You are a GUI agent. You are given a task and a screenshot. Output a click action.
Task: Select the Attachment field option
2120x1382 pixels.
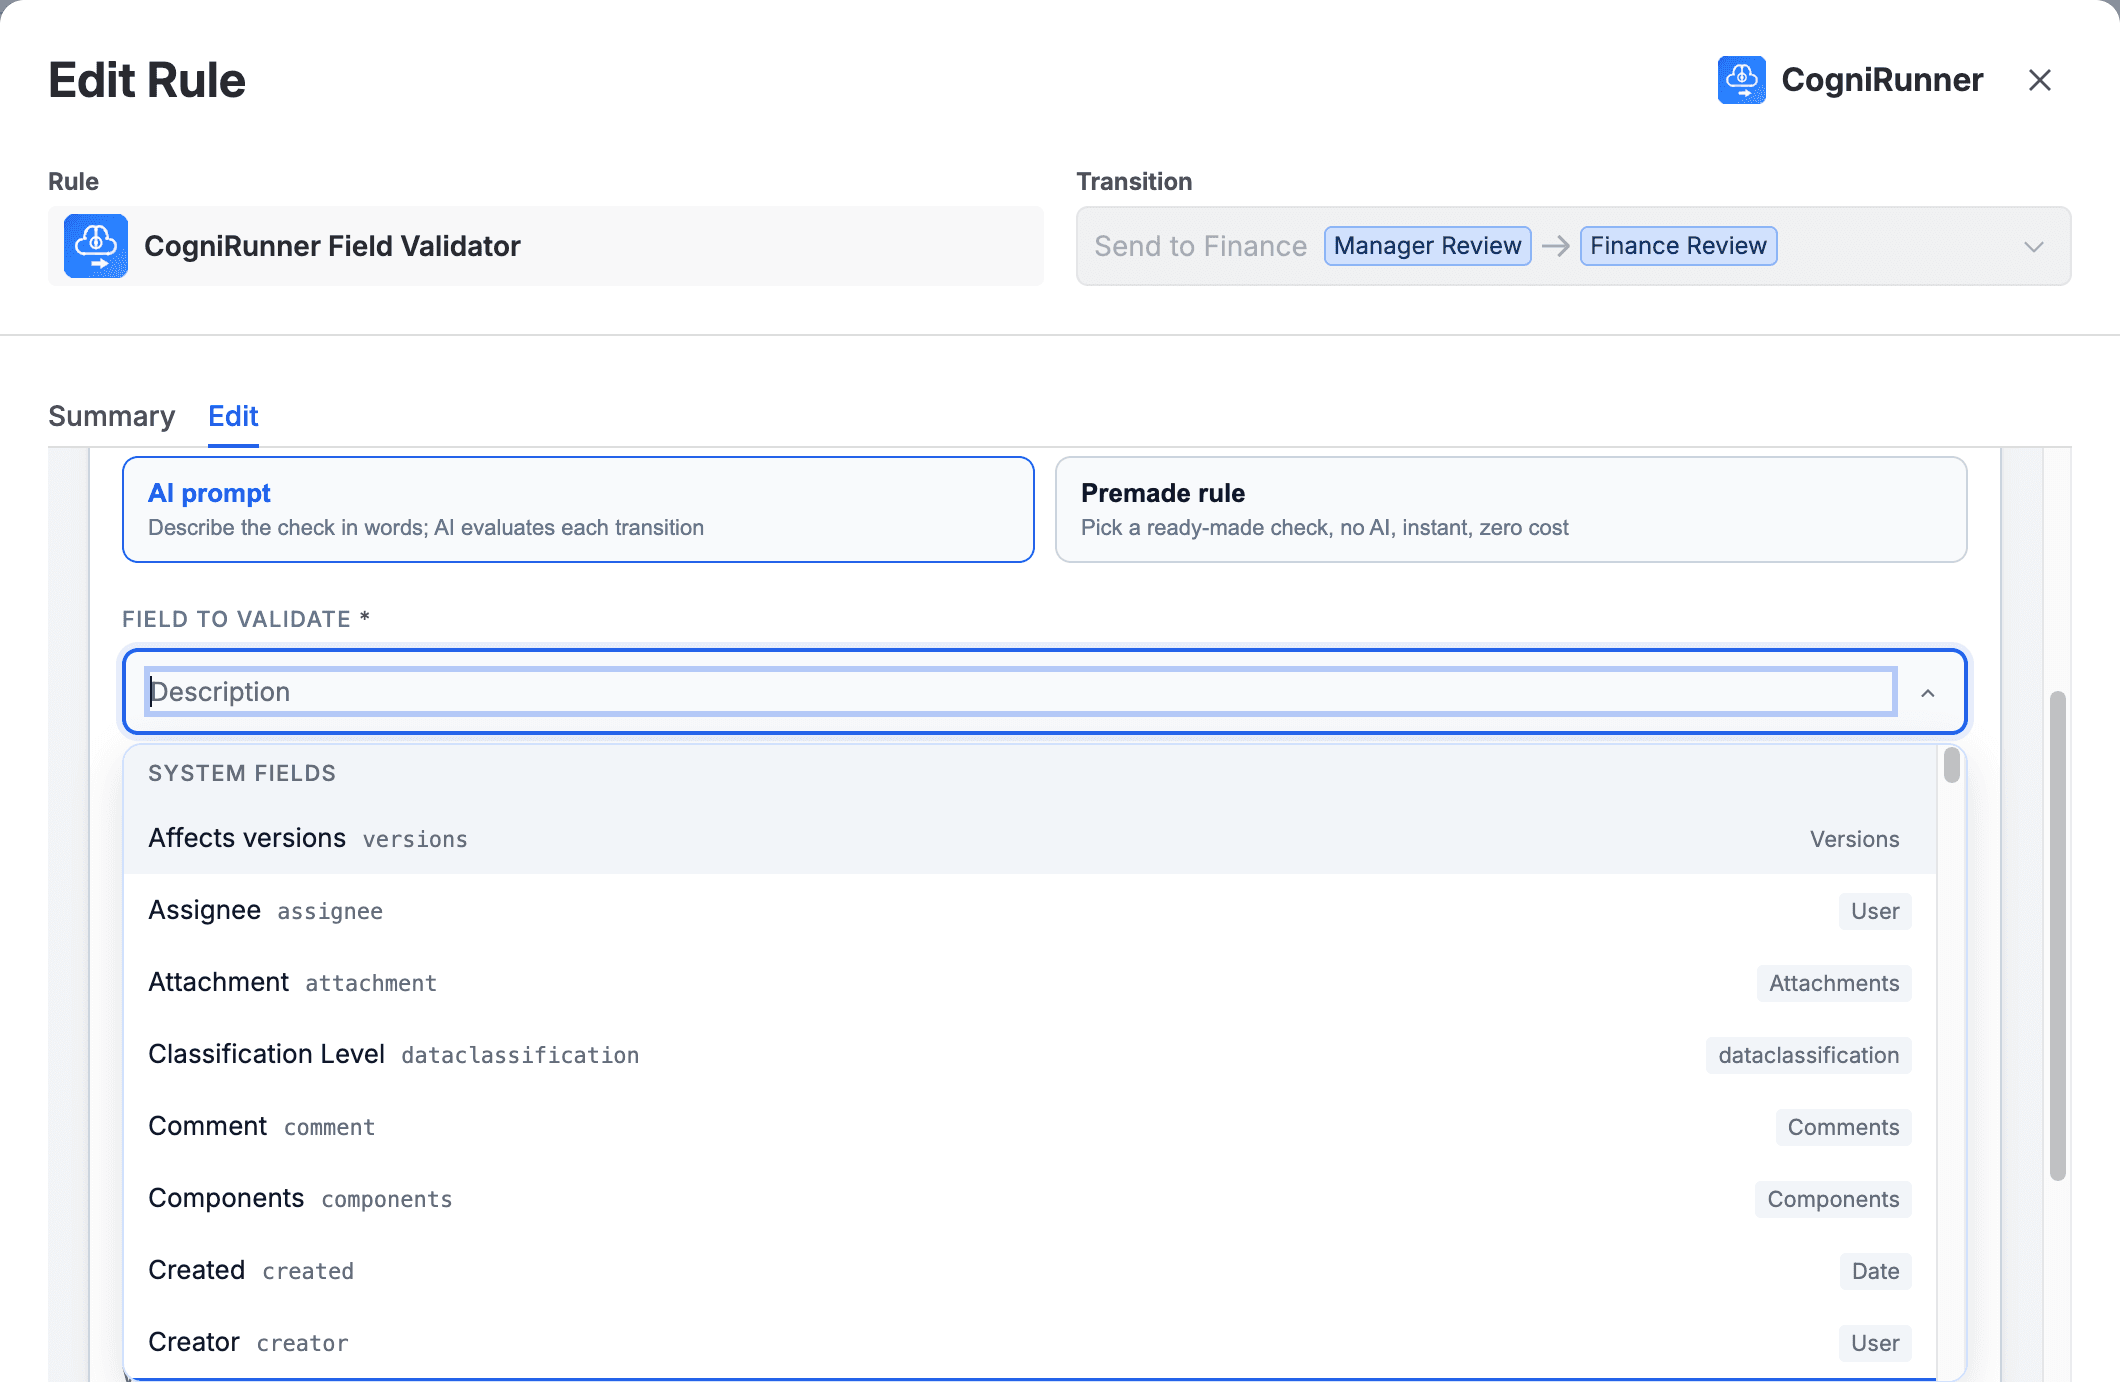[x=1029, y=983]
